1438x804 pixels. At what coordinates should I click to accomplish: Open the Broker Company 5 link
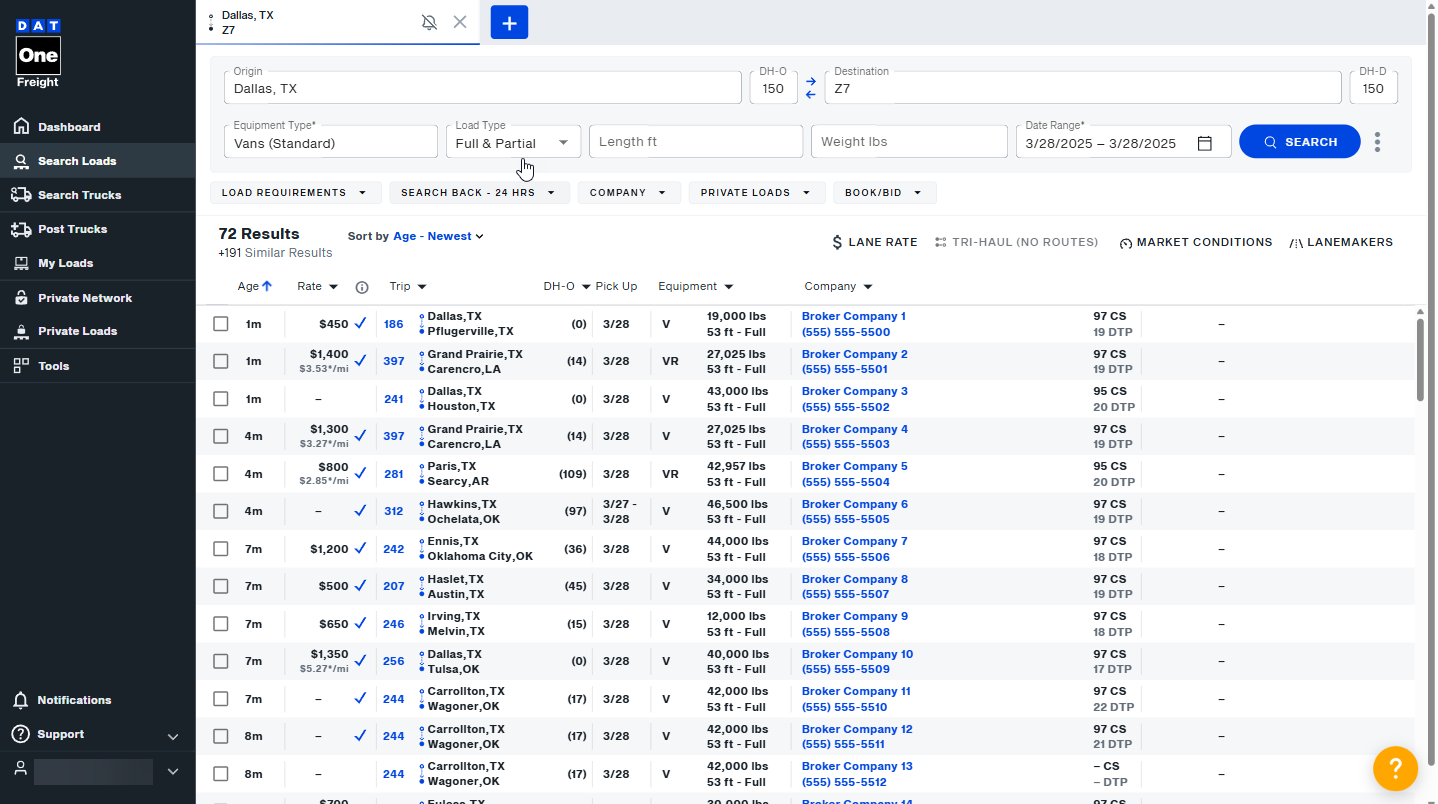(854, 466)
